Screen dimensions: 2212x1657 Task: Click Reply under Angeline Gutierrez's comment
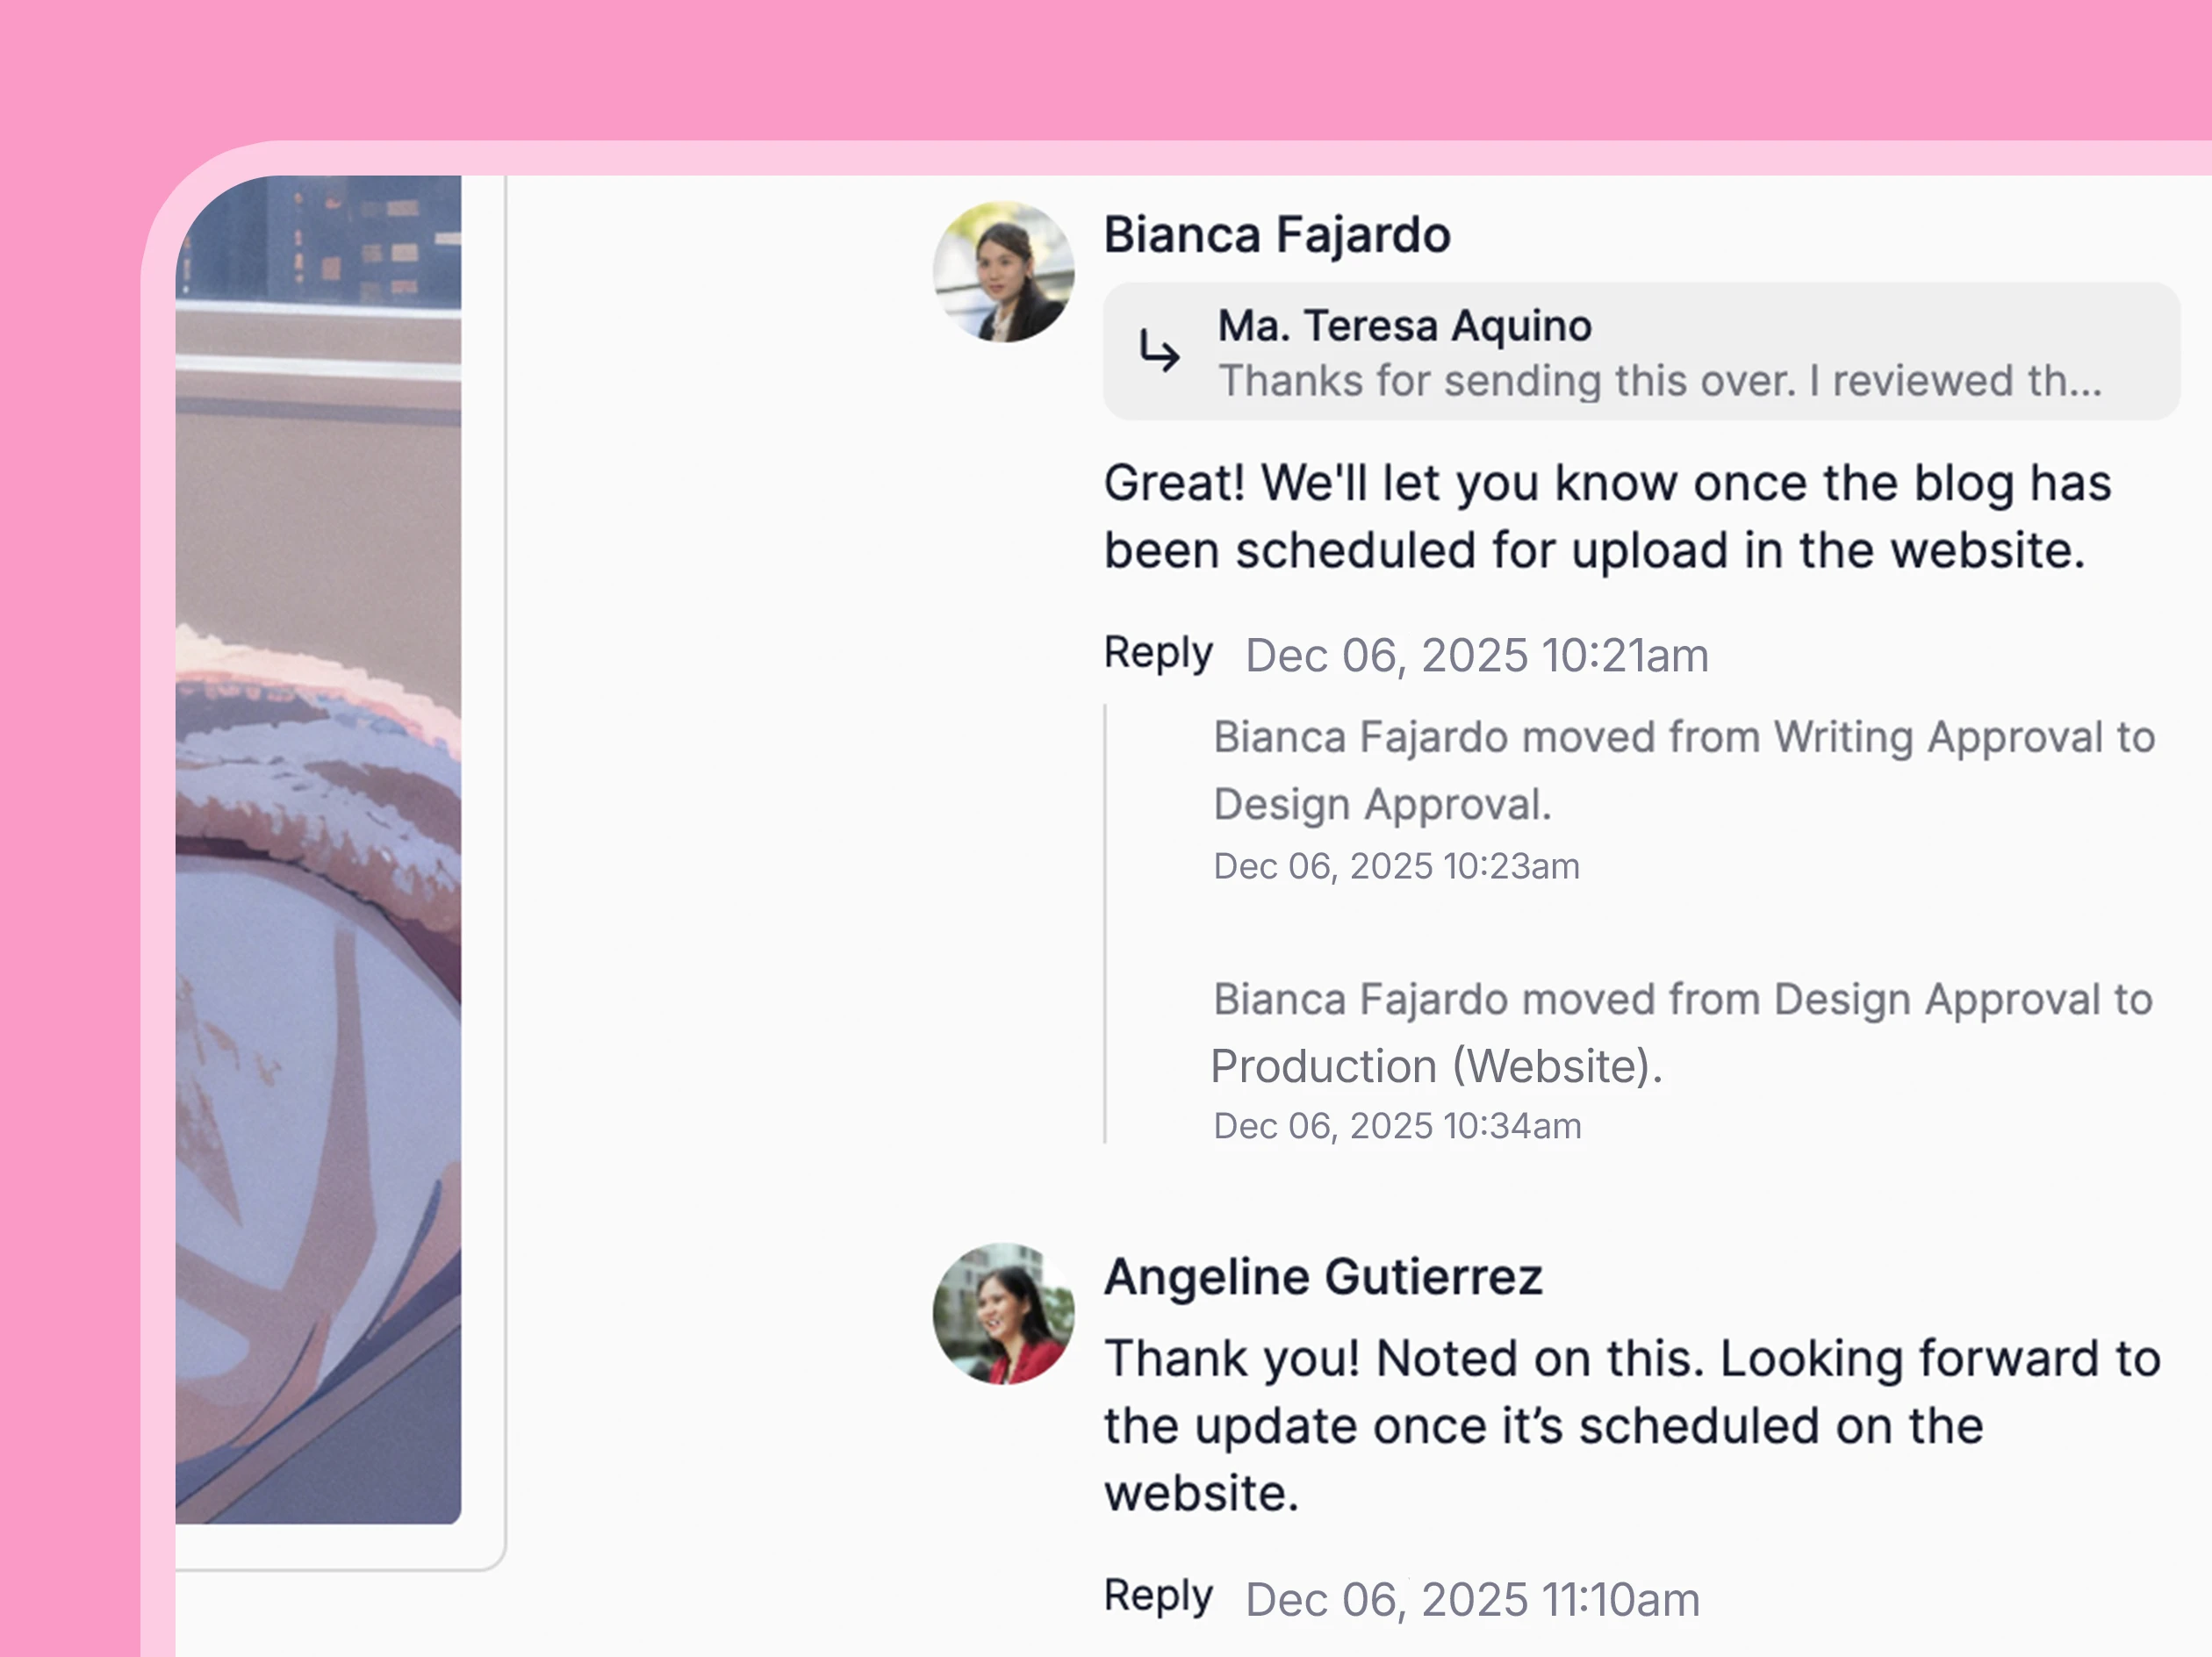click(x=1157, y=1595)
